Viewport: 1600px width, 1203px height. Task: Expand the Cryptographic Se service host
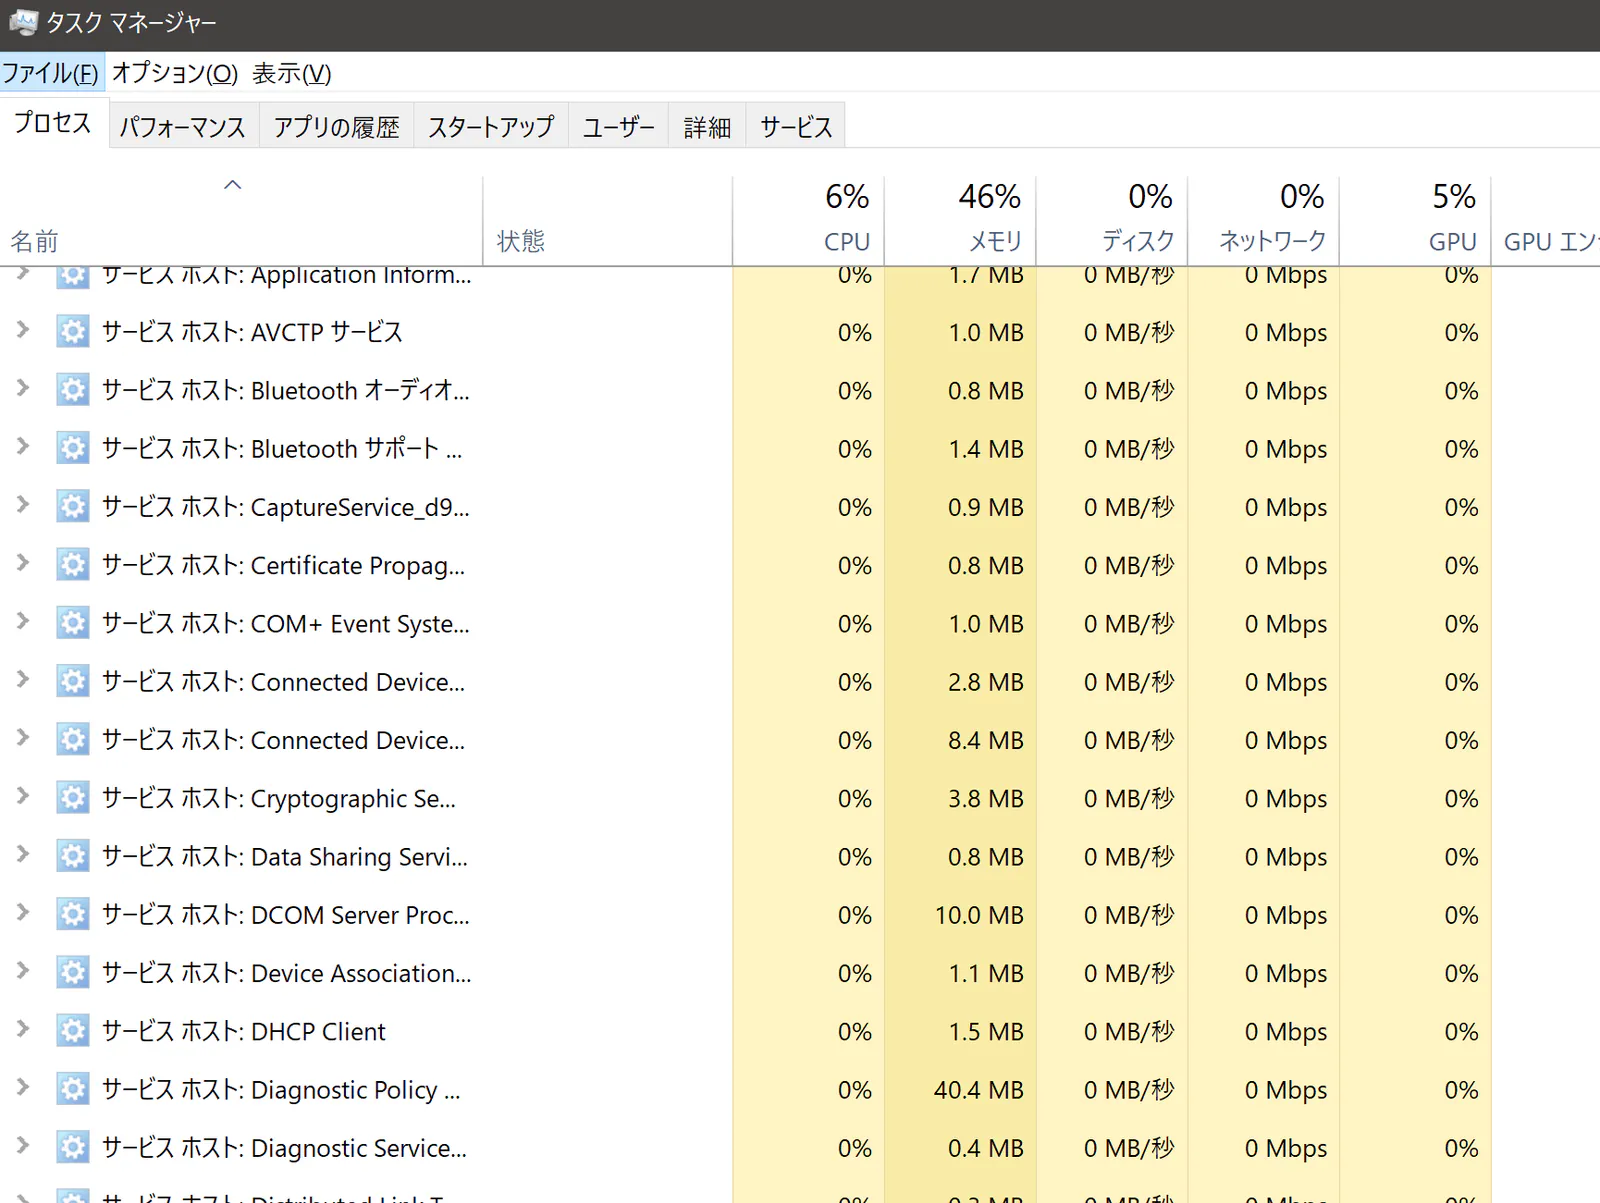coord(22,795)
